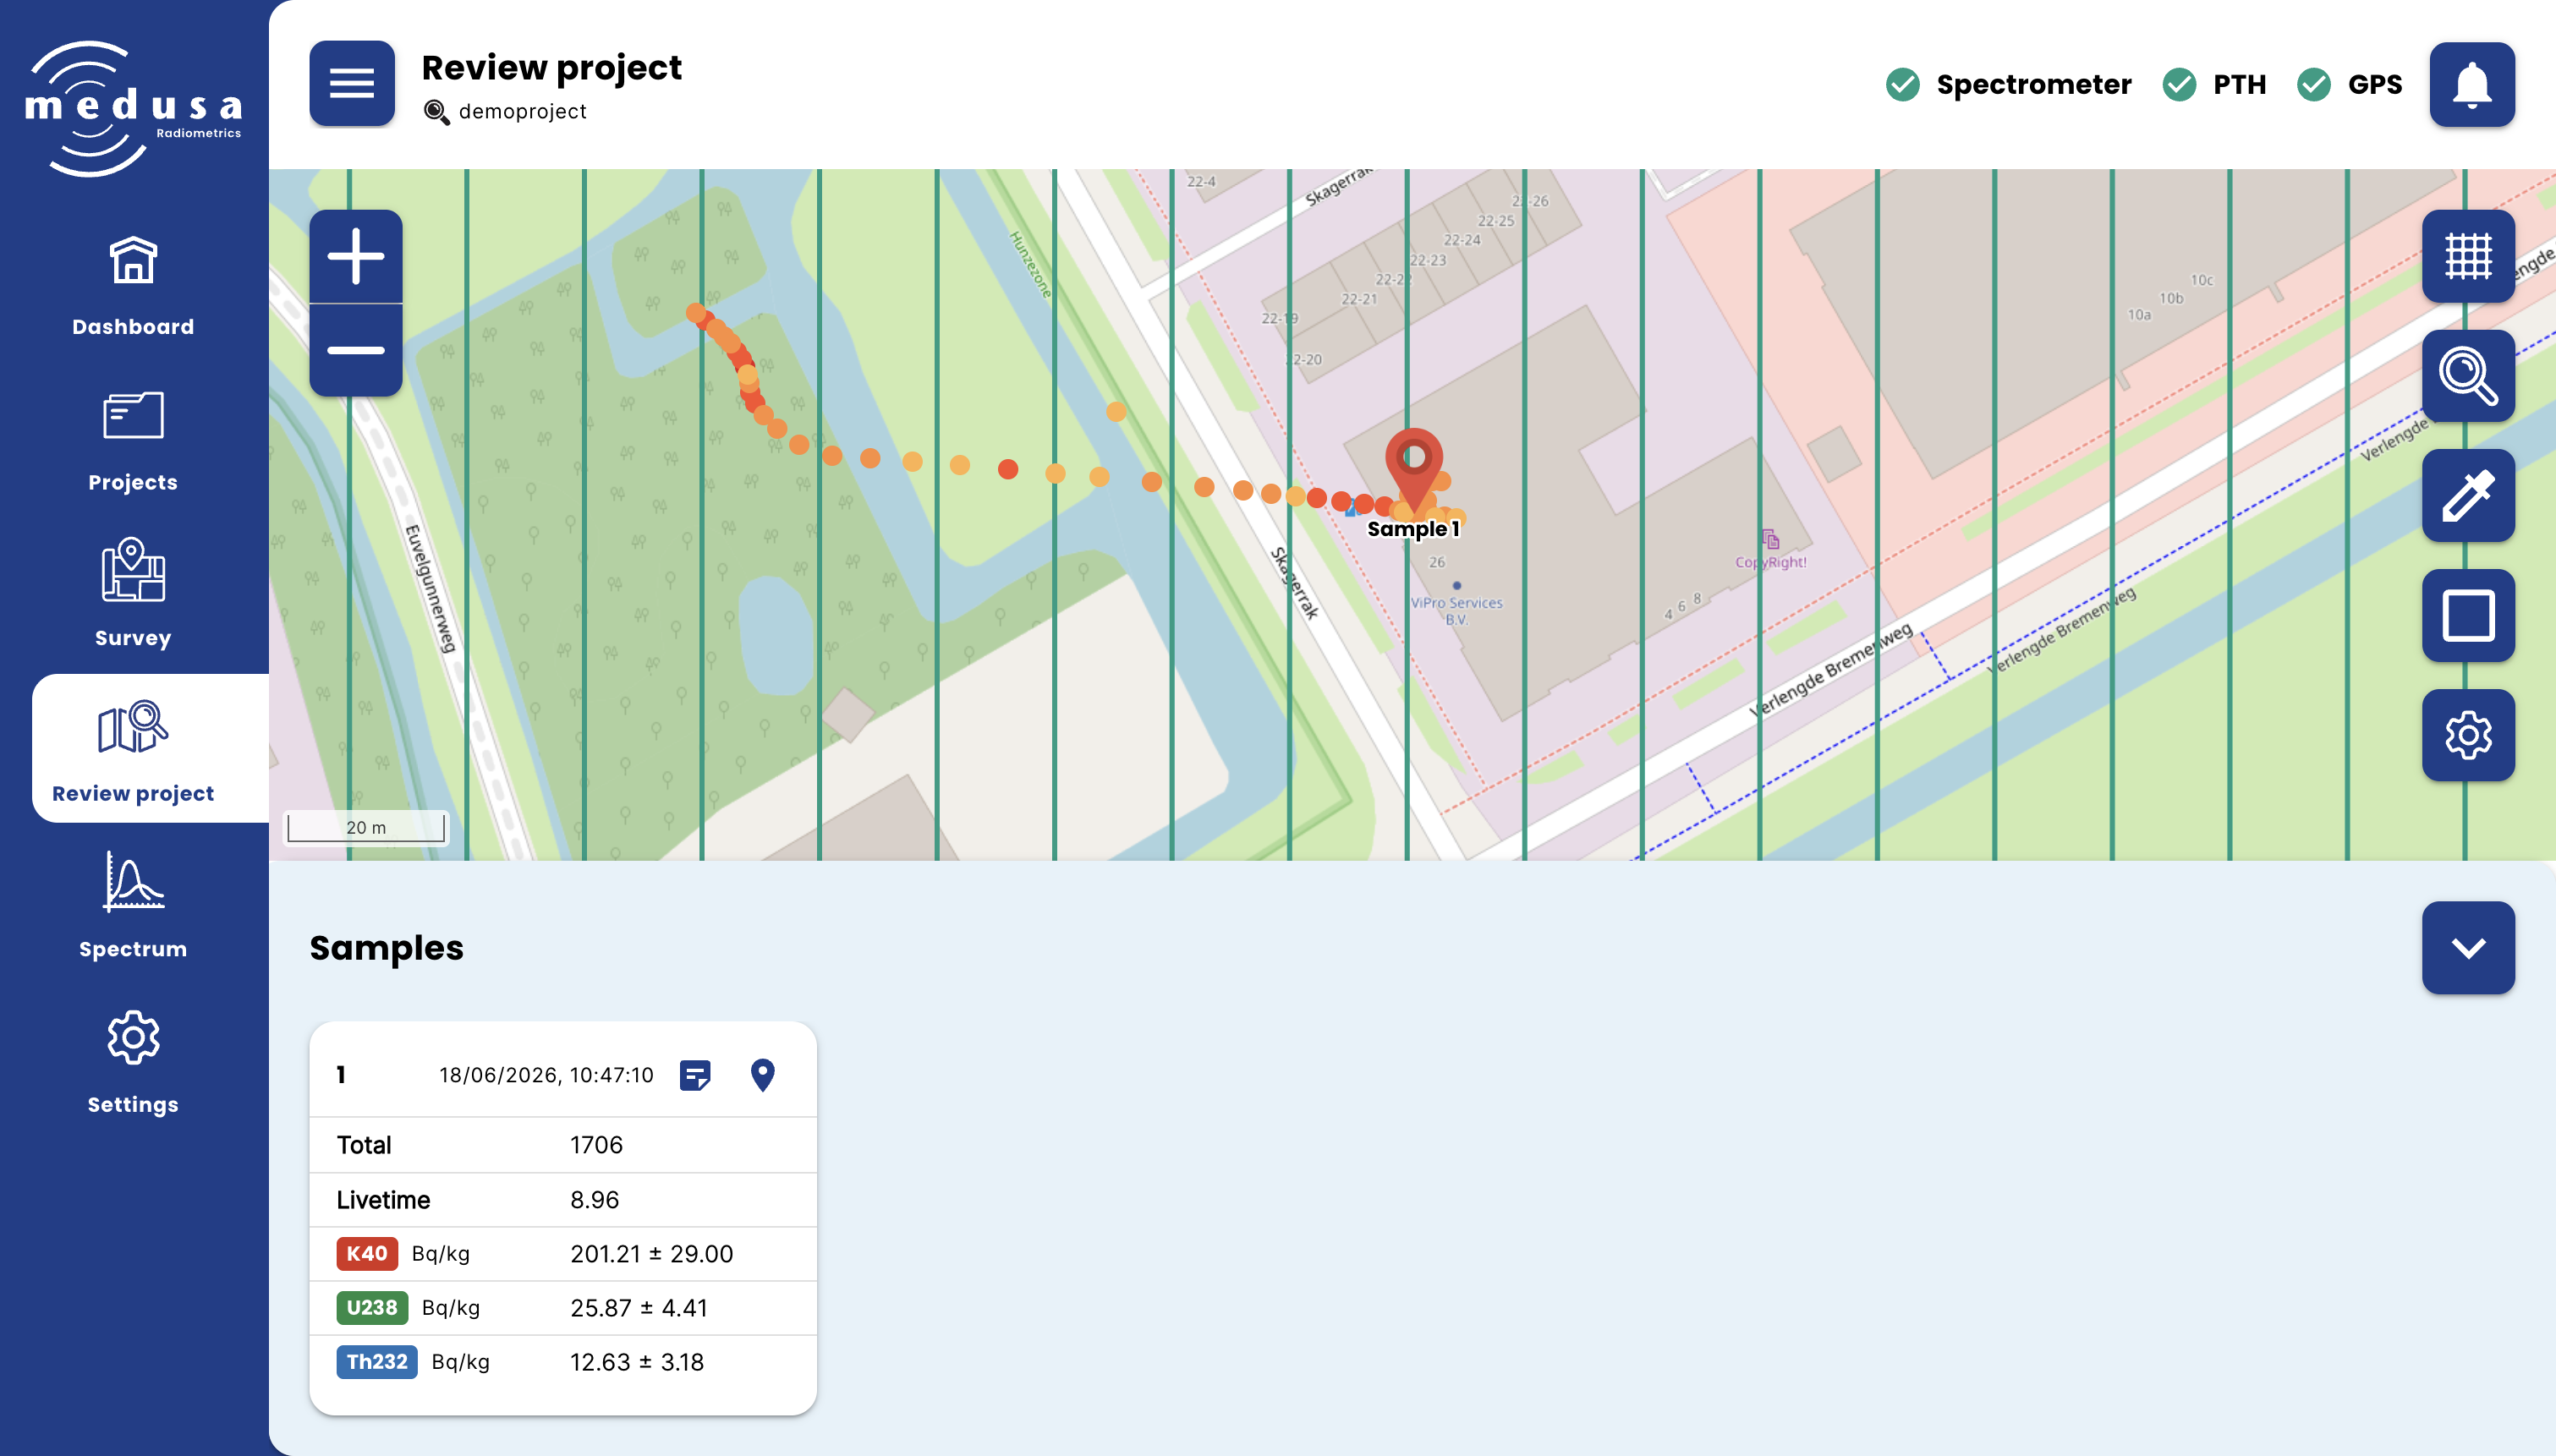Click the red K40 badge
This screenshot has width=2556, height=1456.
point(367,1254)
